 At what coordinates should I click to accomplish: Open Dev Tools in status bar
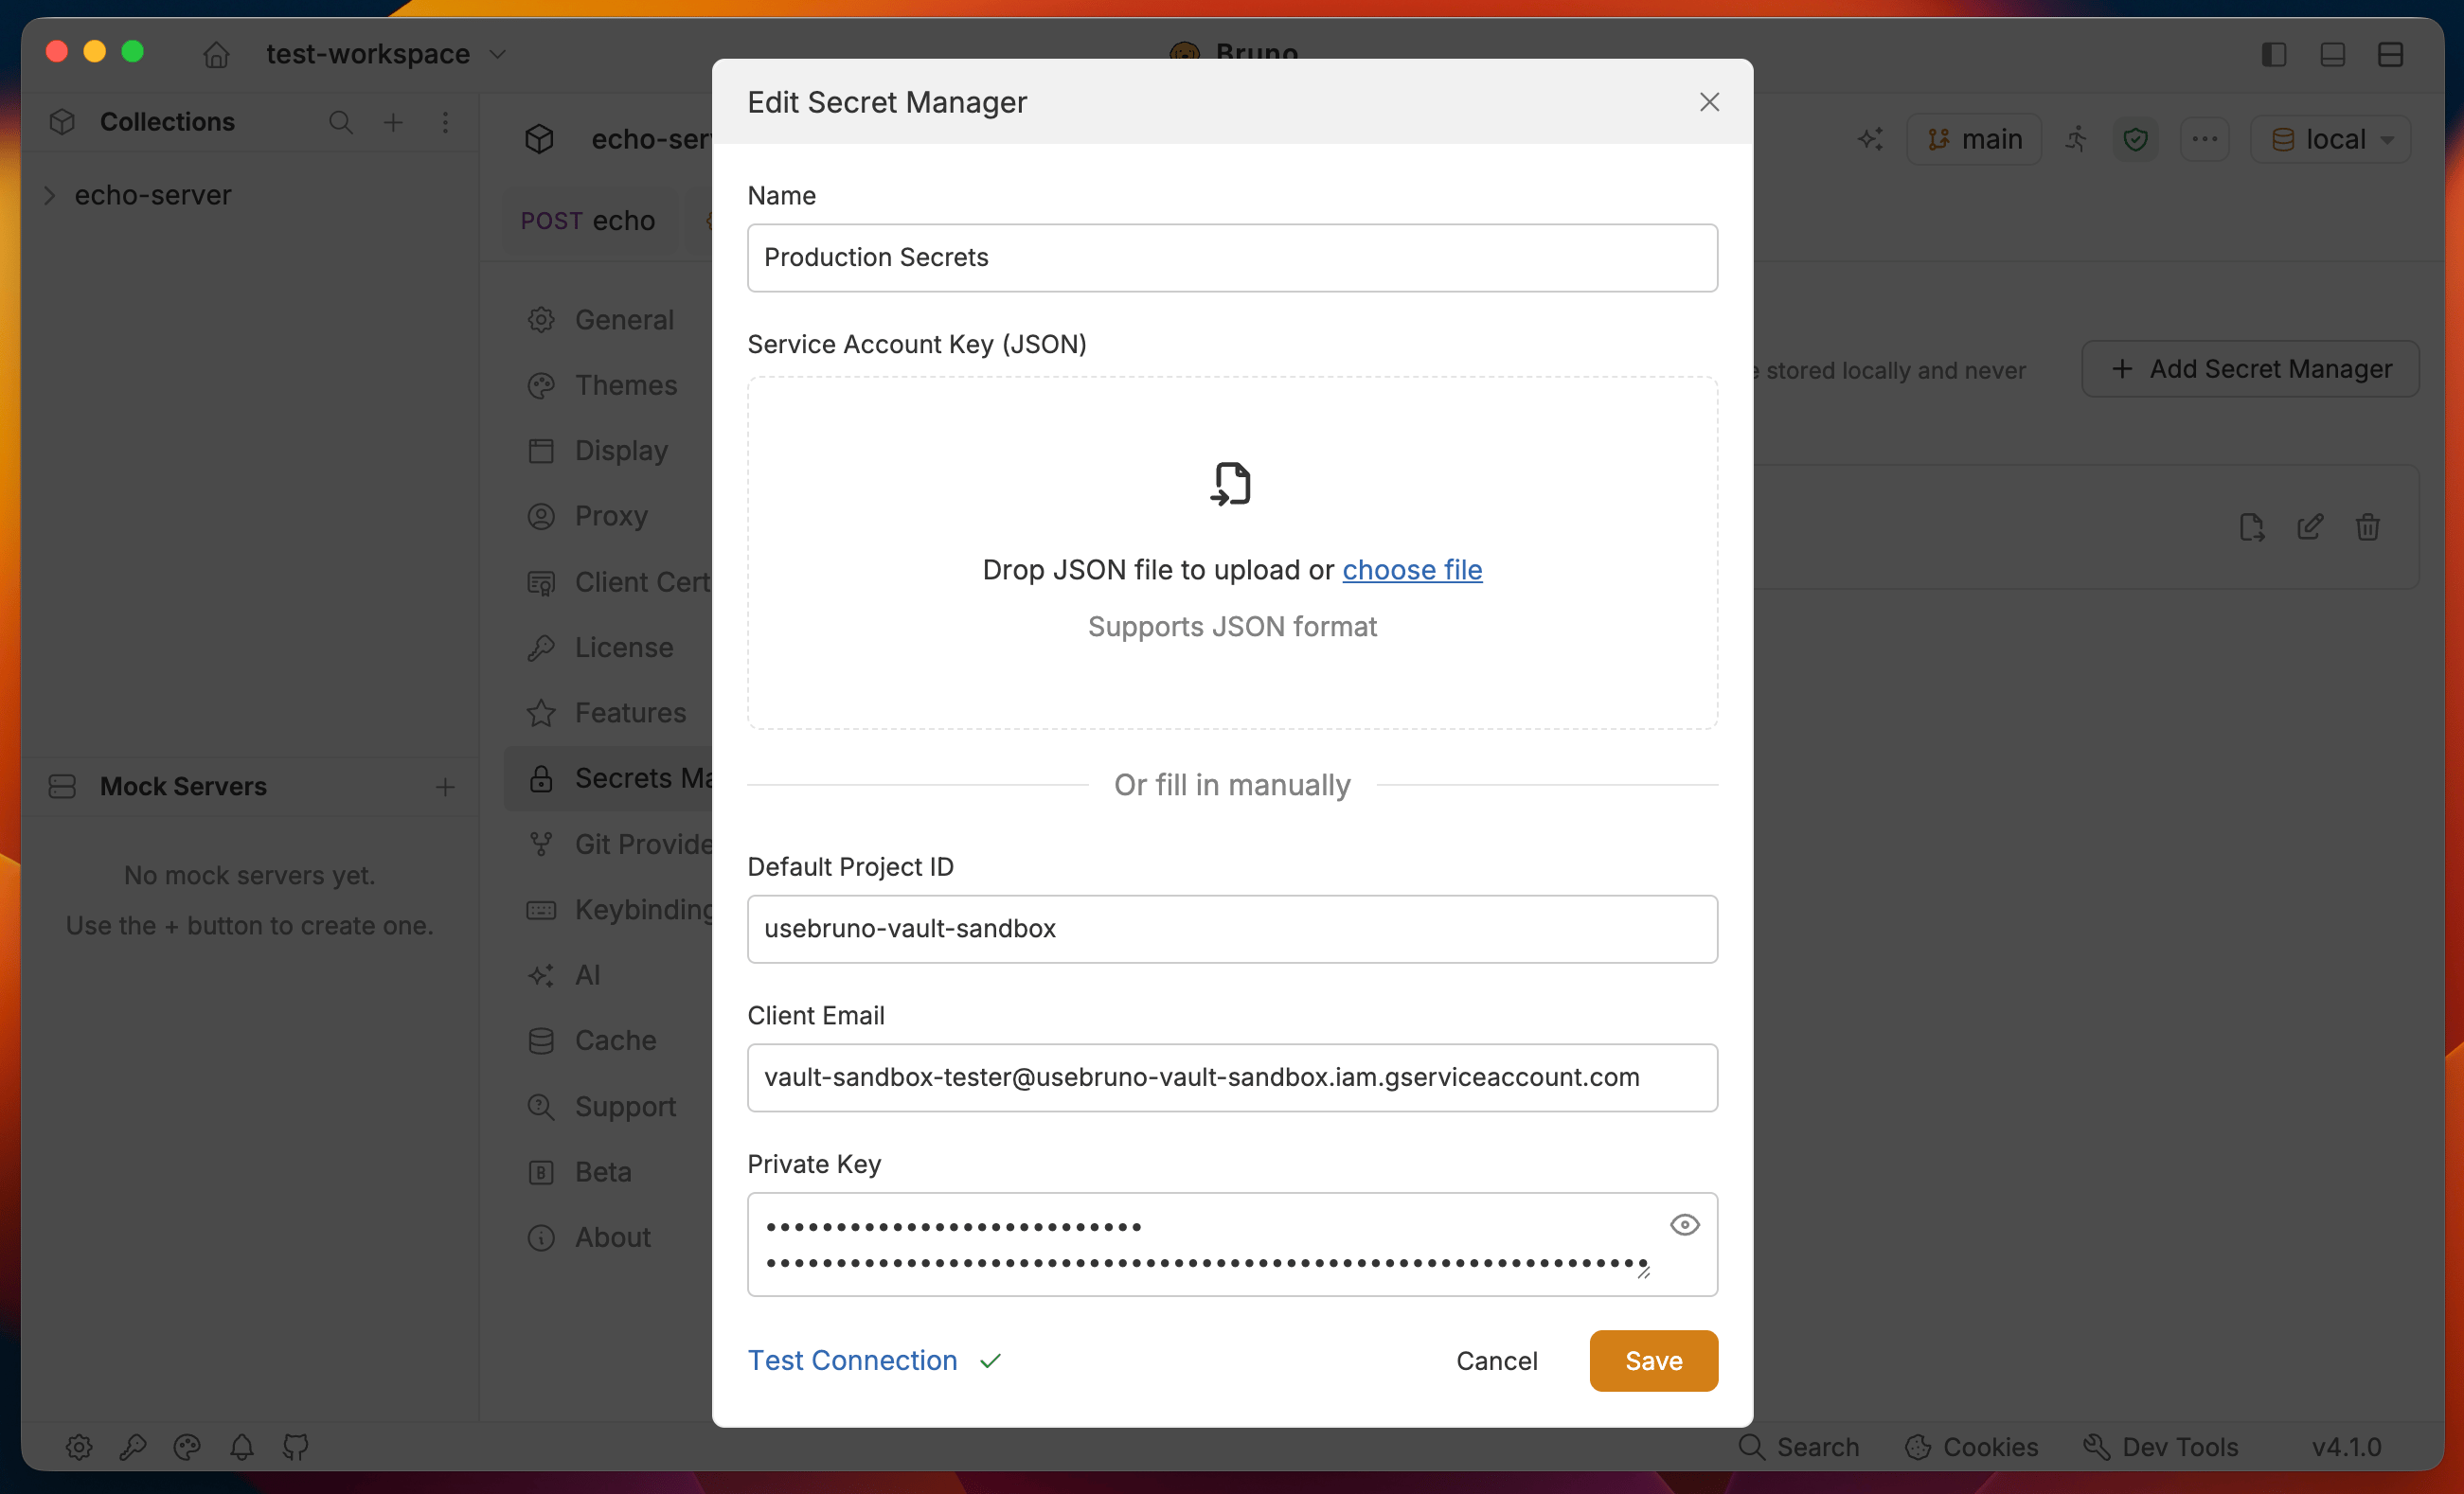pos(2160,1447)
